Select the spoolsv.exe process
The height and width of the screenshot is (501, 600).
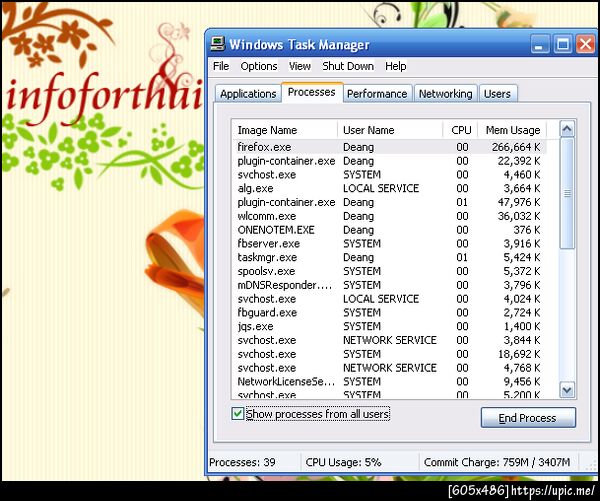(390, 271)
